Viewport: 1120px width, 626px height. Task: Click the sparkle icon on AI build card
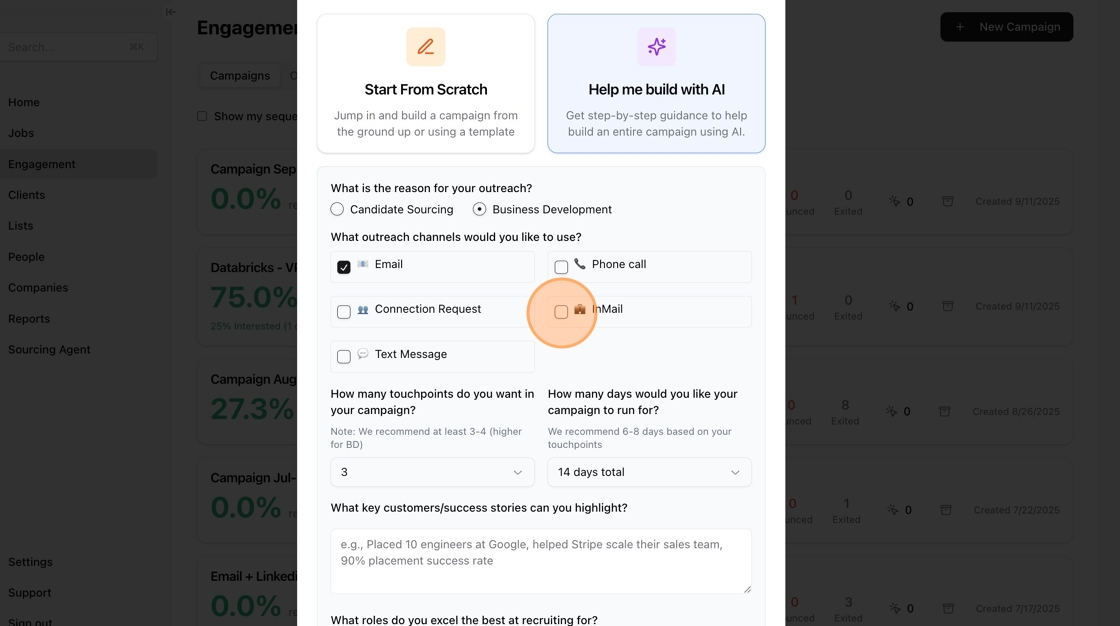click(656, 47)
